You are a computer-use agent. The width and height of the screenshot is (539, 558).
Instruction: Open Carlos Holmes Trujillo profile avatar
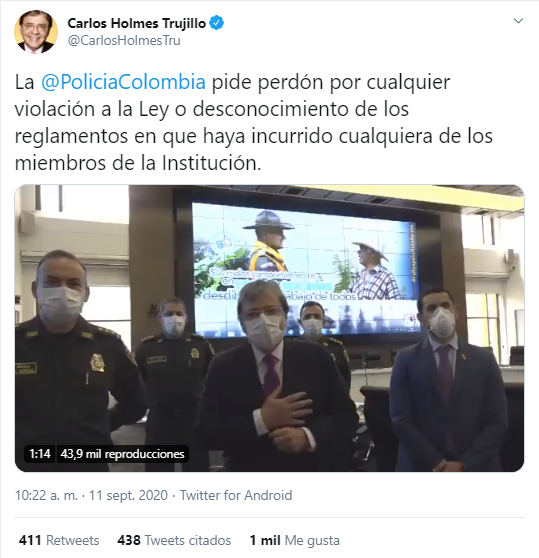point(36,32)
